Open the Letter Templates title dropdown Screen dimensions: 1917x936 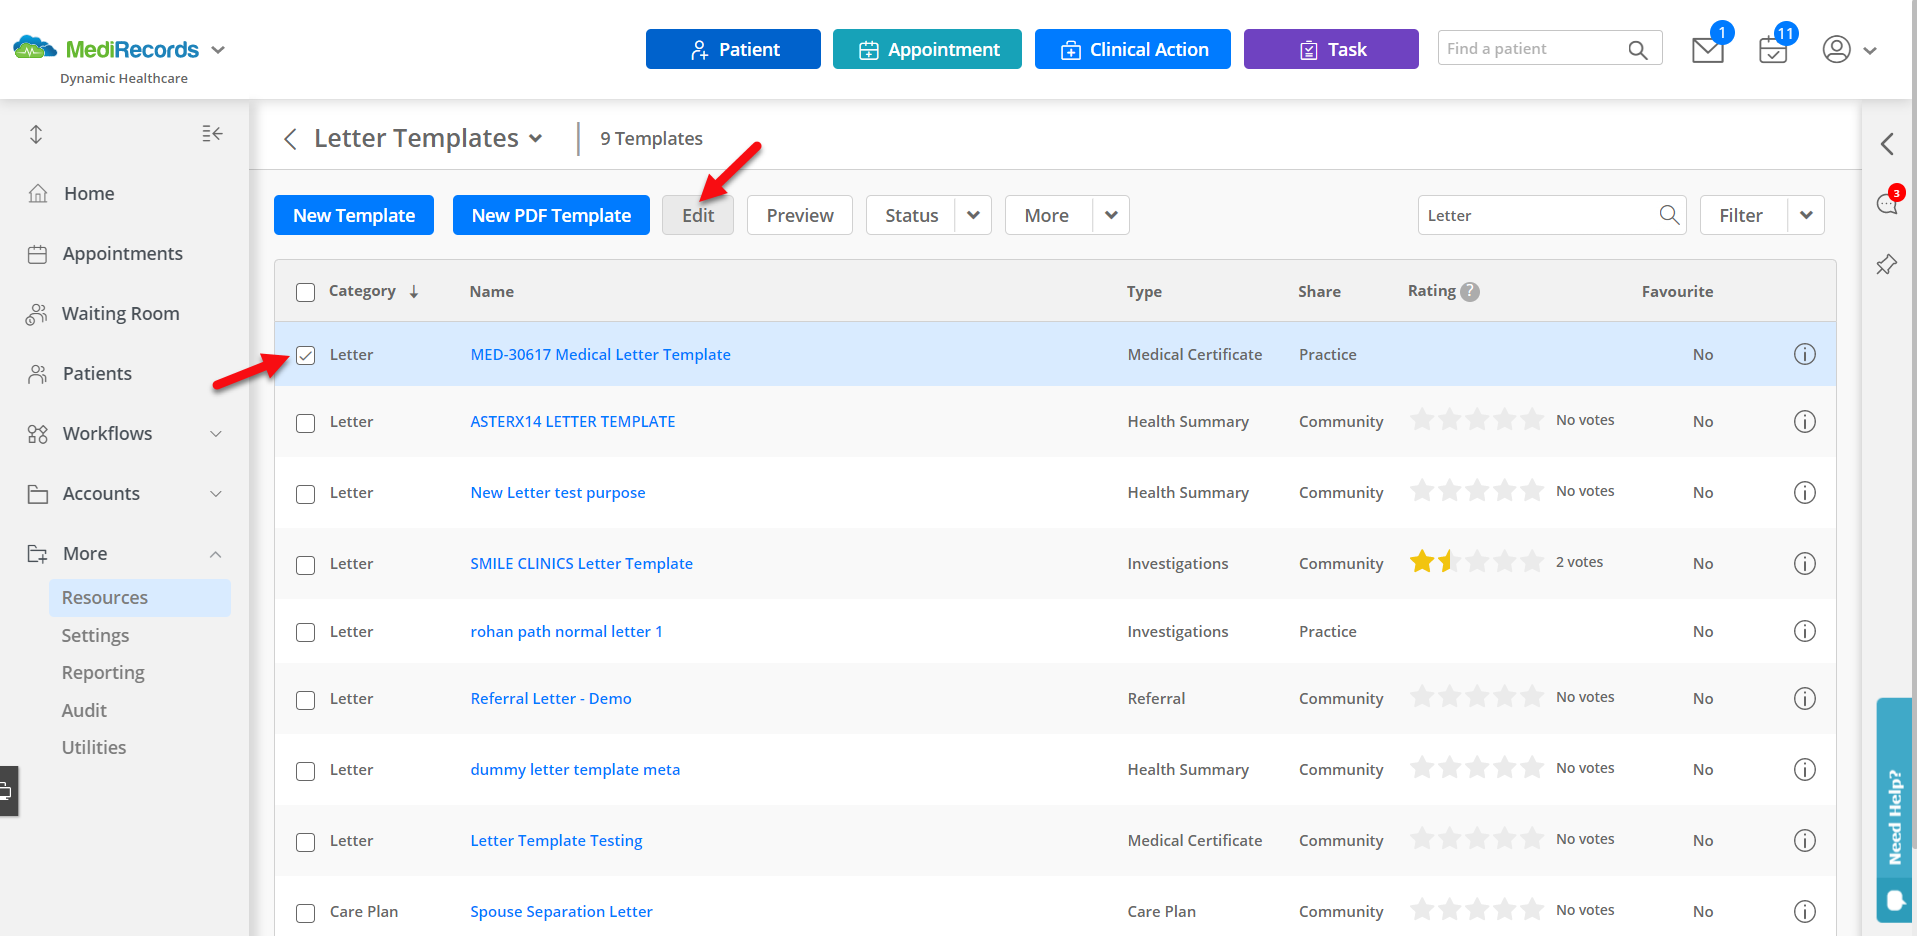click(x=536, y=139)
